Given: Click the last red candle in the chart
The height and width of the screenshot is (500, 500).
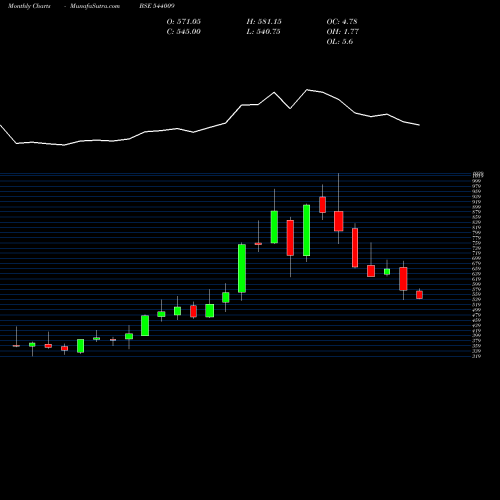Looking at the screenshot, I should pos(419,295).
